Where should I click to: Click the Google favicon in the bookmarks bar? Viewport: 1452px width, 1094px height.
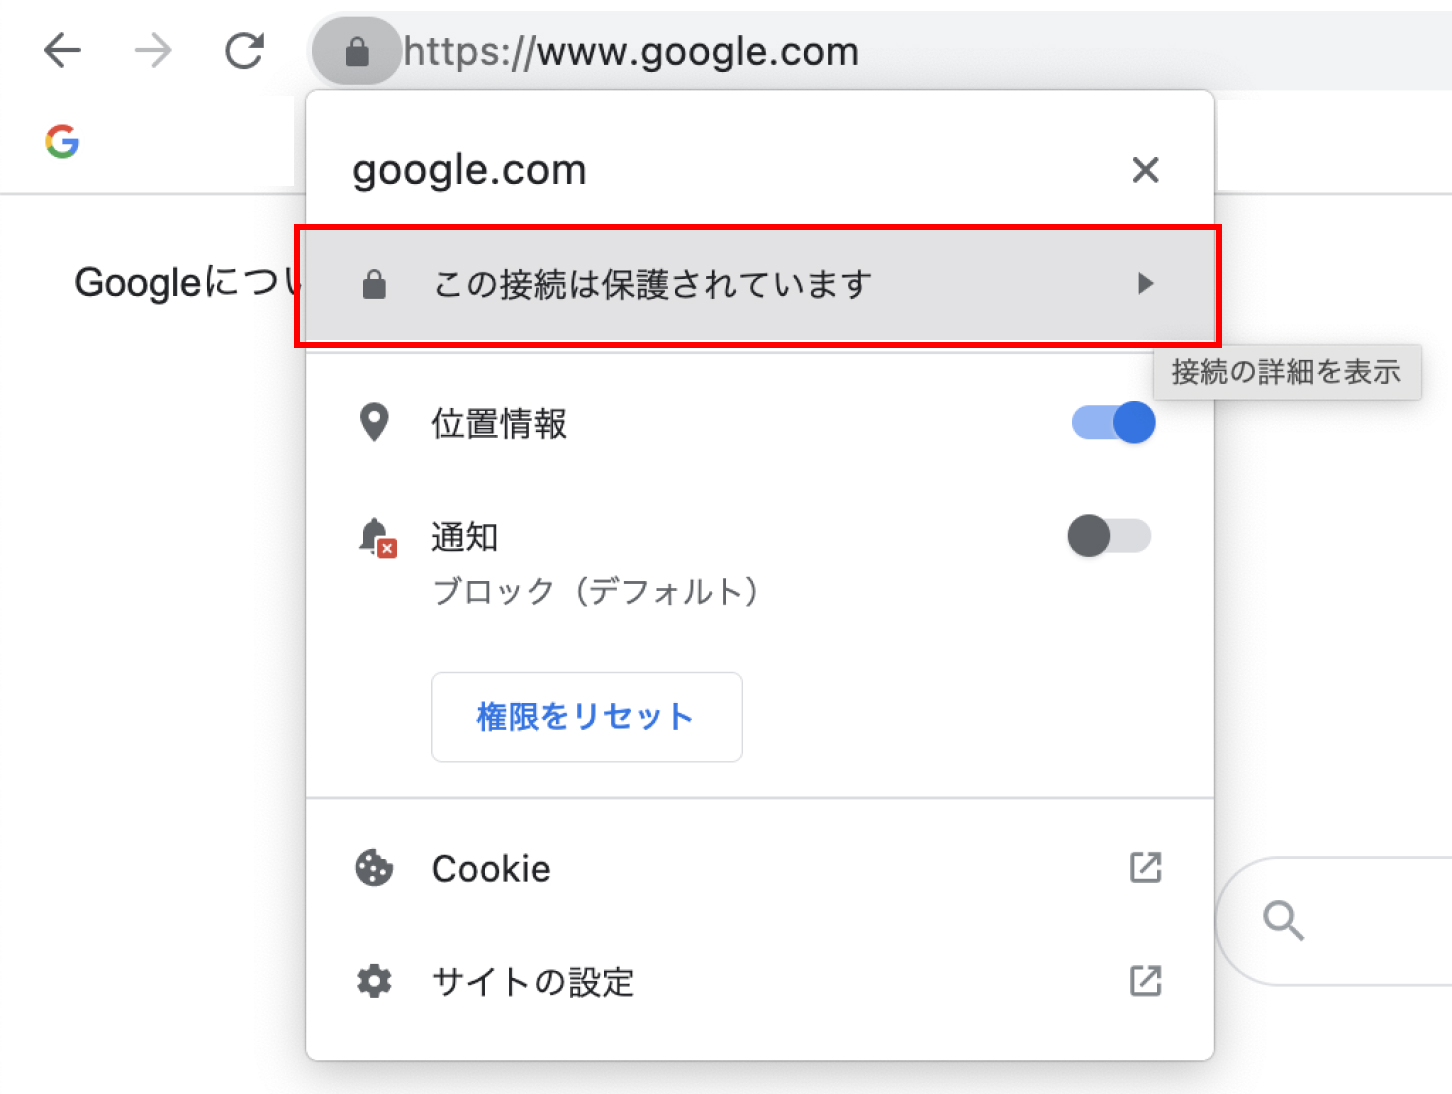[62, 142]
